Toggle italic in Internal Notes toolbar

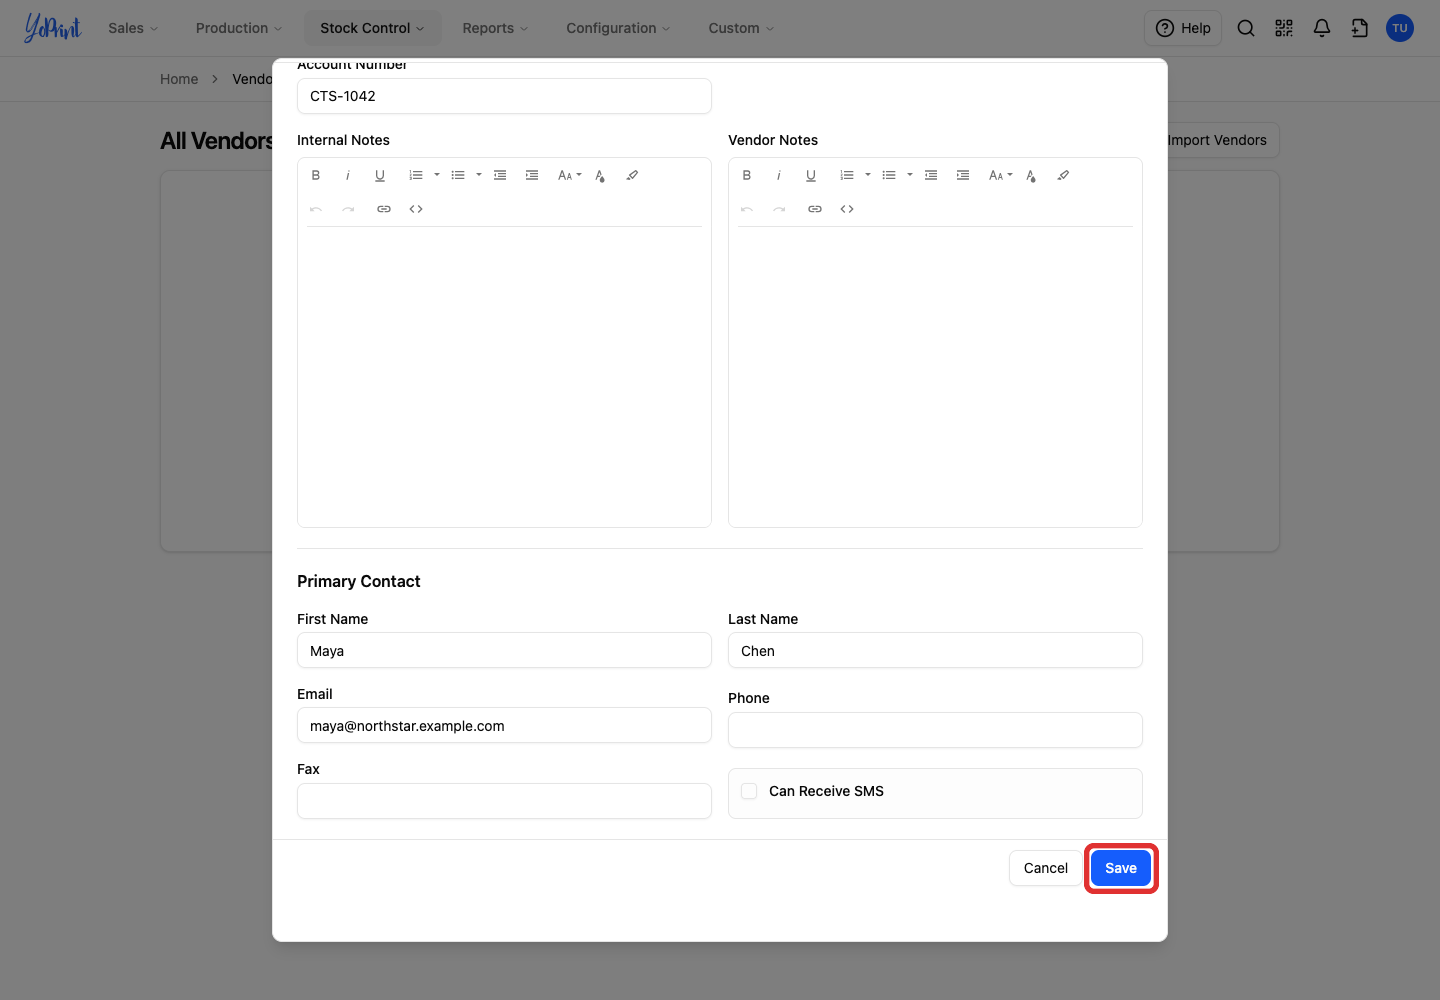coord(348,175)
